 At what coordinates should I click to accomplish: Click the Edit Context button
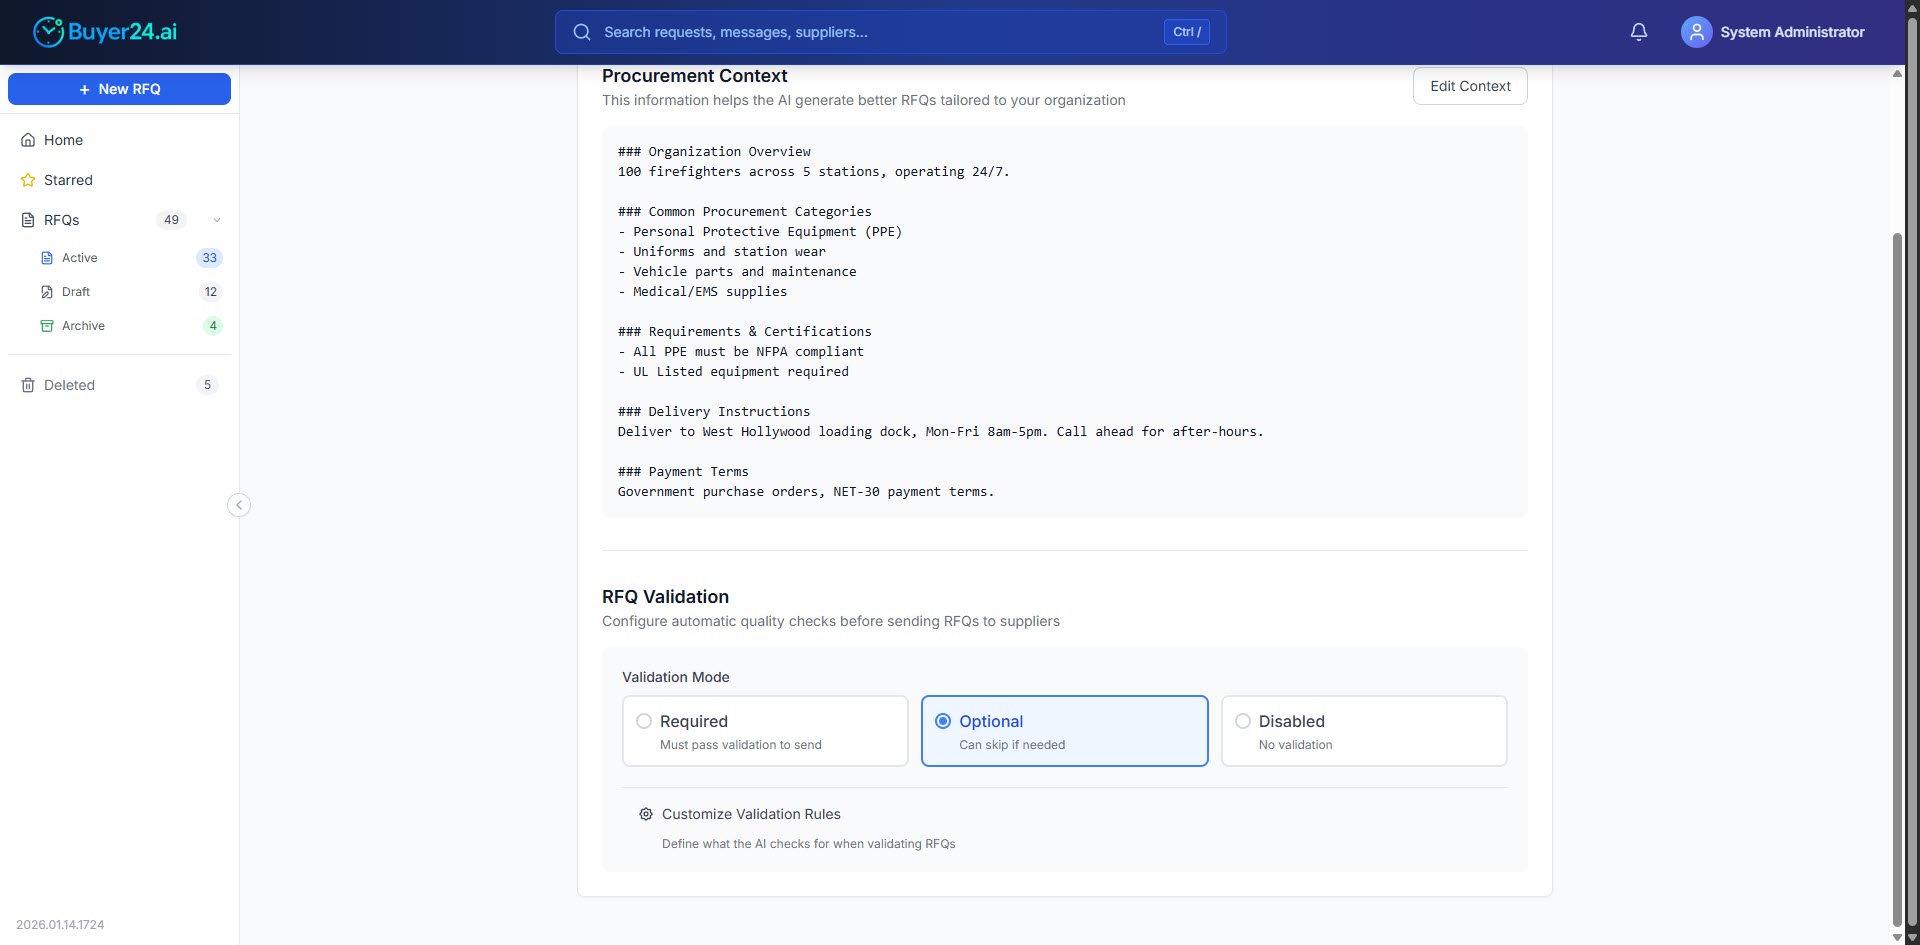click(1469, 86)
